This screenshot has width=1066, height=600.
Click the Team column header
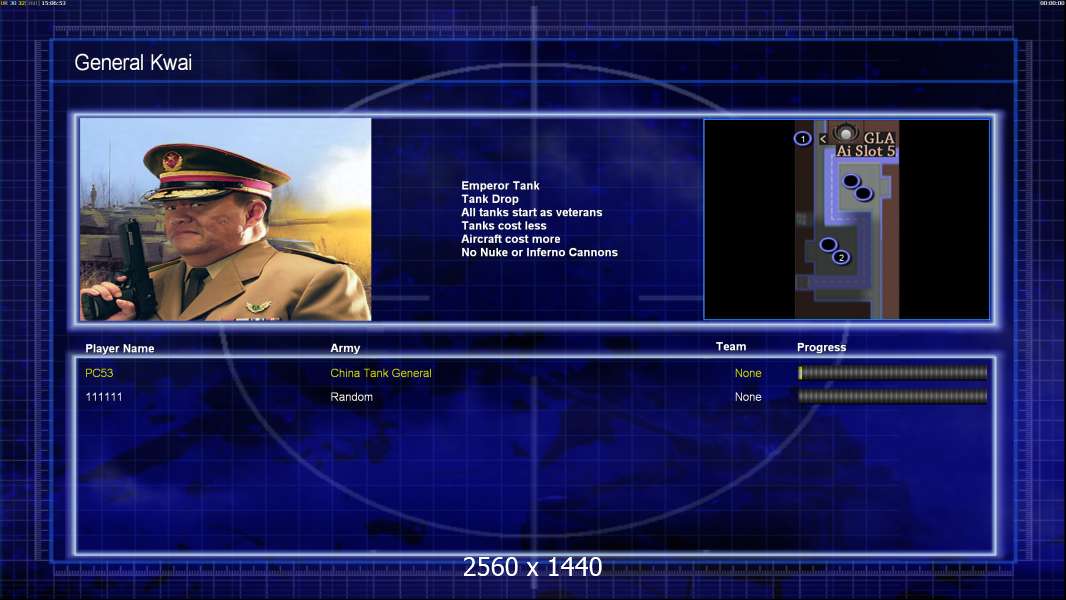[731, 347]
